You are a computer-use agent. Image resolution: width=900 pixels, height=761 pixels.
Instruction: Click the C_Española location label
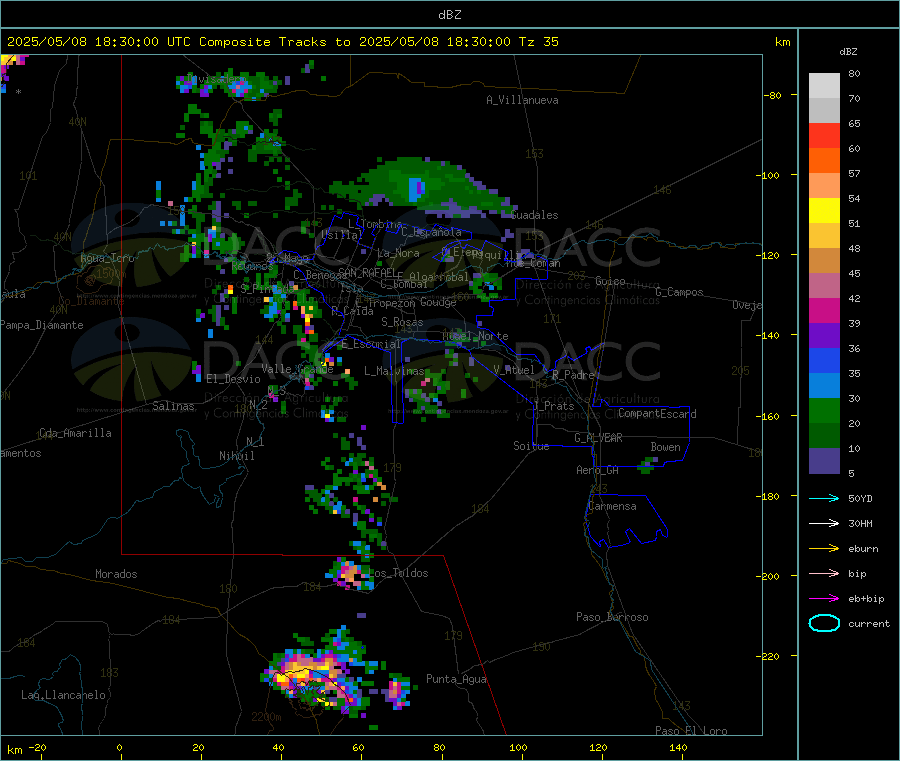(x=432, y=232)
